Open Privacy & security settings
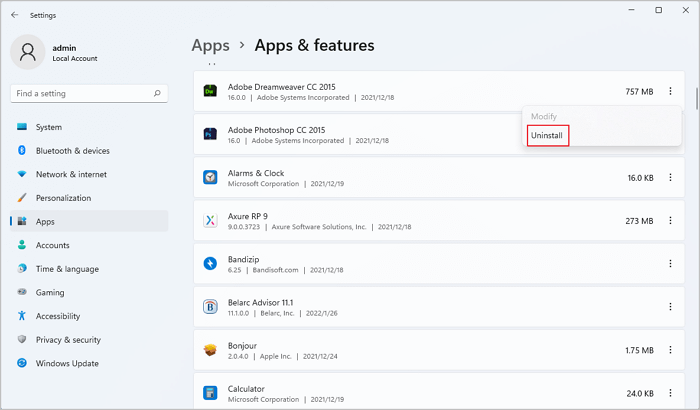Screen dimensions: 700x410 [x=68, y=340]
